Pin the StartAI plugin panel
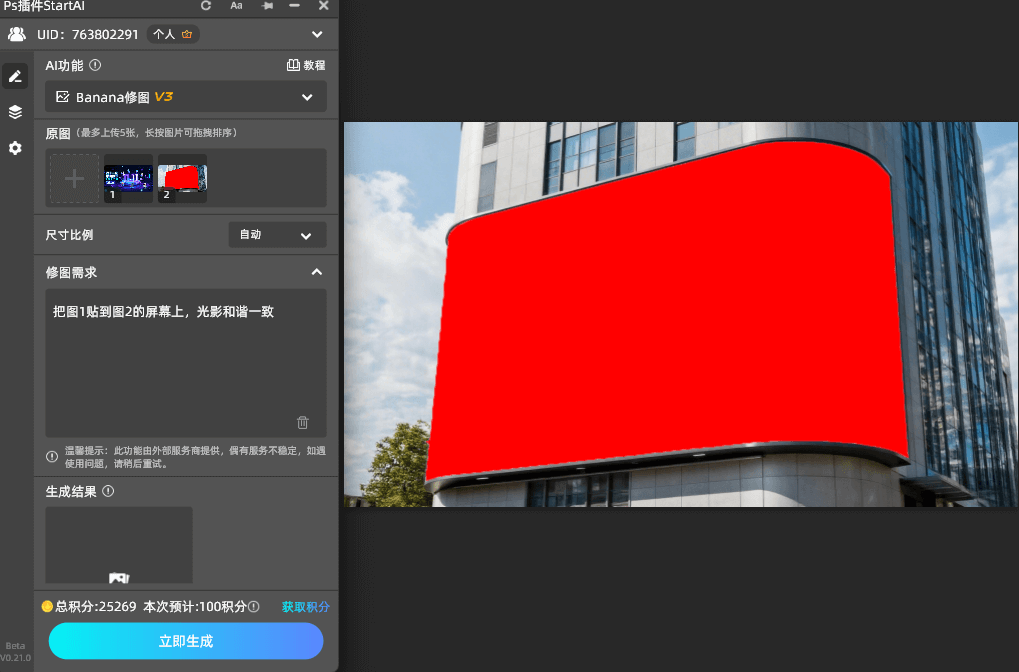 tap(266, 6)
